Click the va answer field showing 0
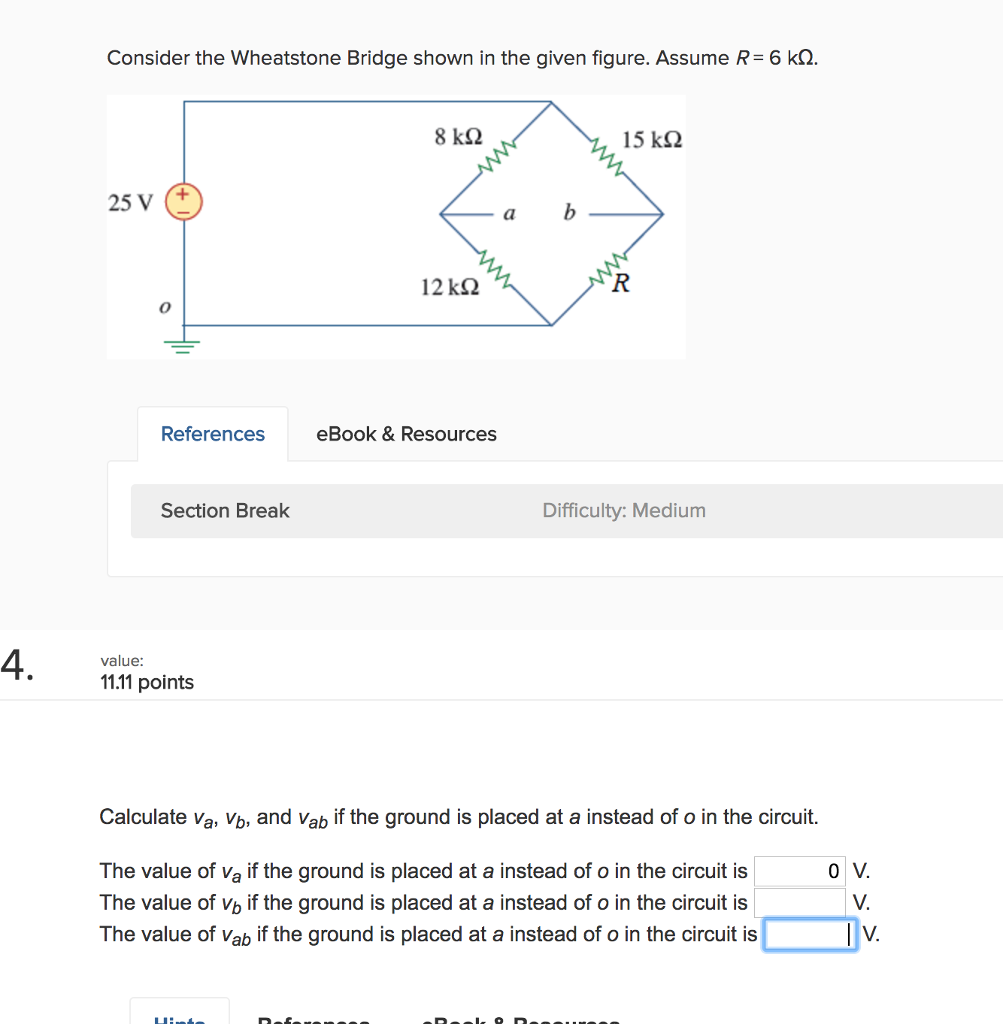Screen dimensions: 1003x1024 click(800, 871)
